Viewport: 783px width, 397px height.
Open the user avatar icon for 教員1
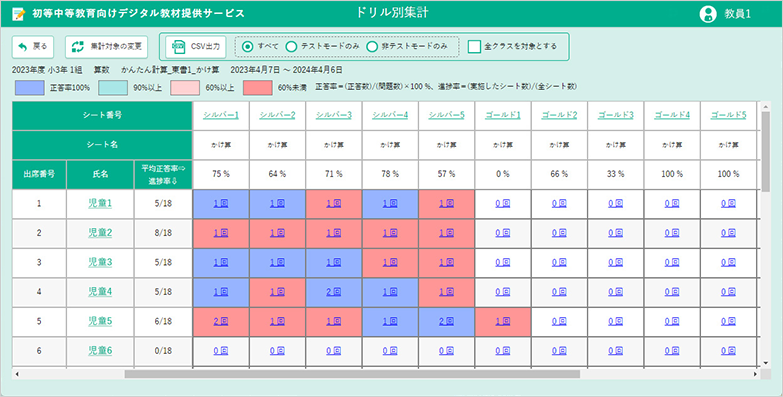708,14
